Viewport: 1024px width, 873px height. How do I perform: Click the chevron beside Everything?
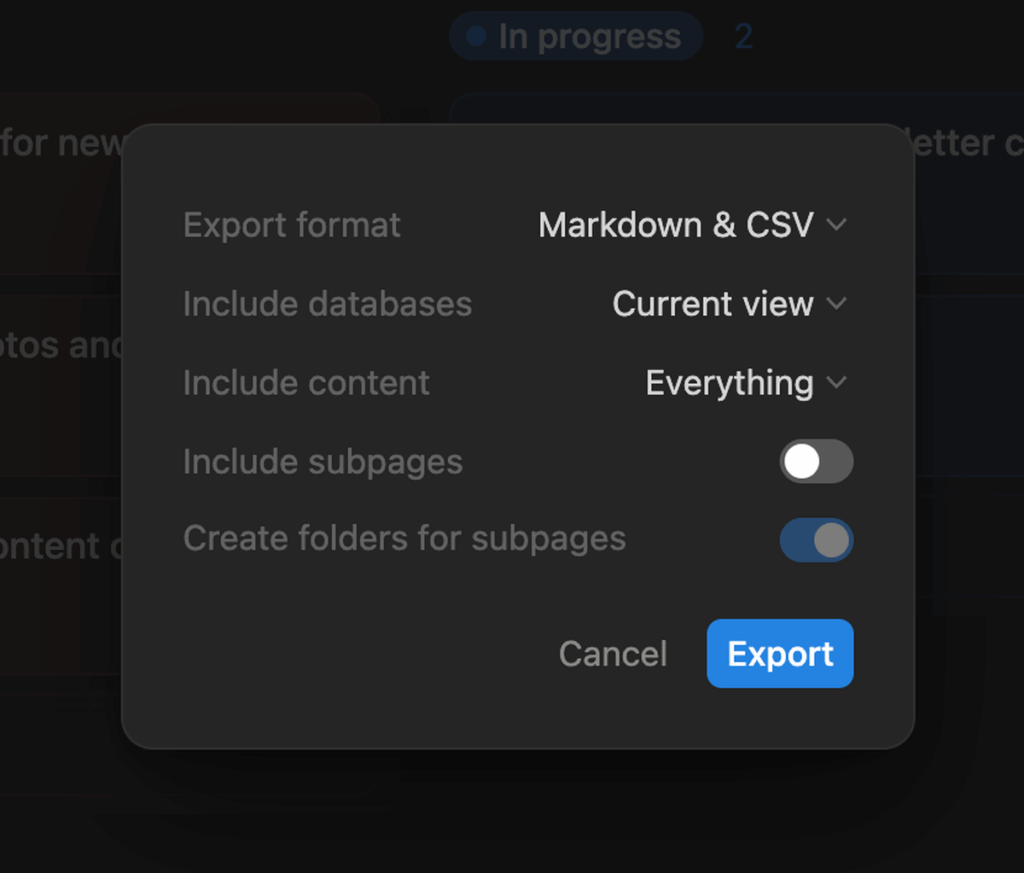click(x=840, y=383)
